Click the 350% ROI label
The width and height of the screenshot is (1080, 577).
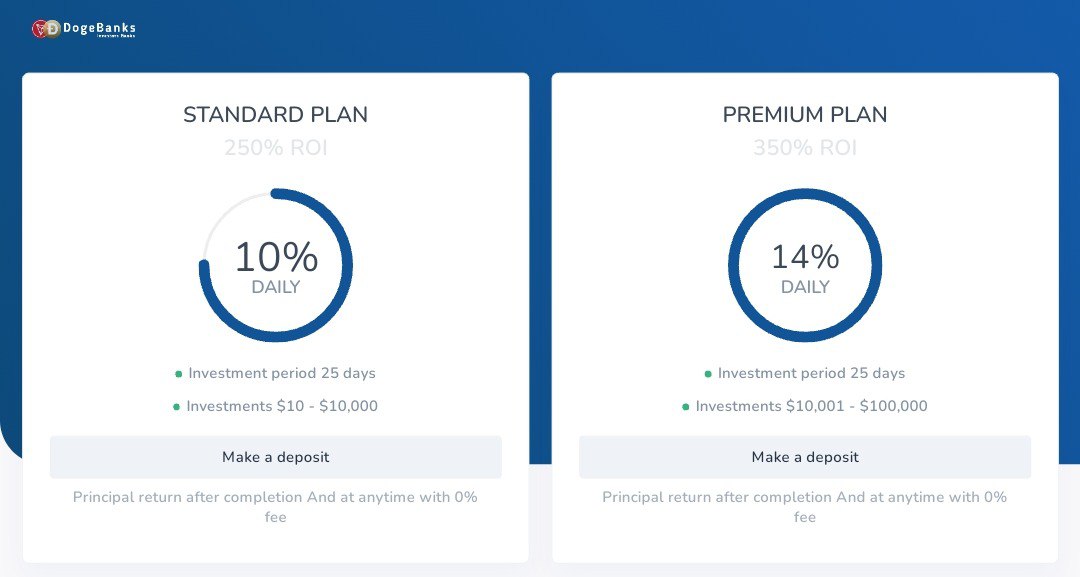tap(805, 148)
